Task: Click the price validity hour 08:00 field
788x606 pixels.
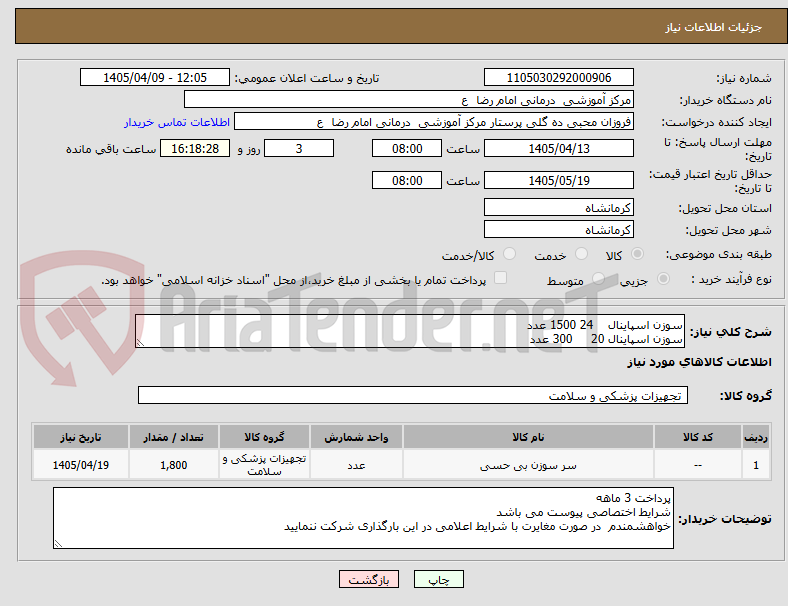Action: click(407, 180)
